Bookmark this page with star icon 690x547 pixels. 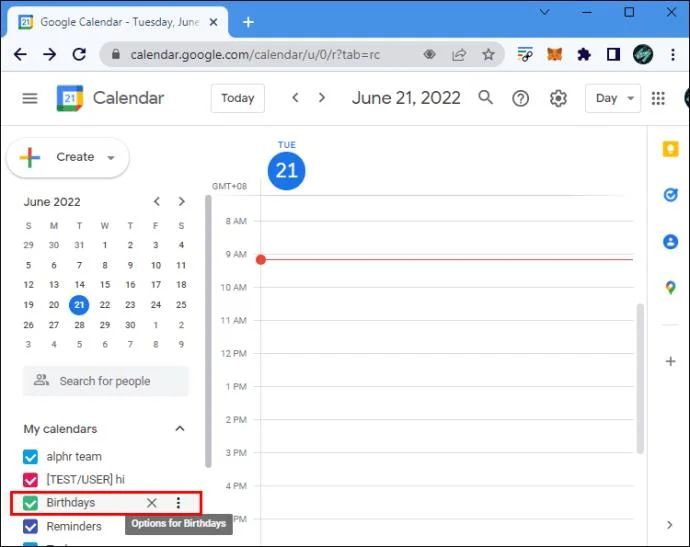(x=488, y=55)
